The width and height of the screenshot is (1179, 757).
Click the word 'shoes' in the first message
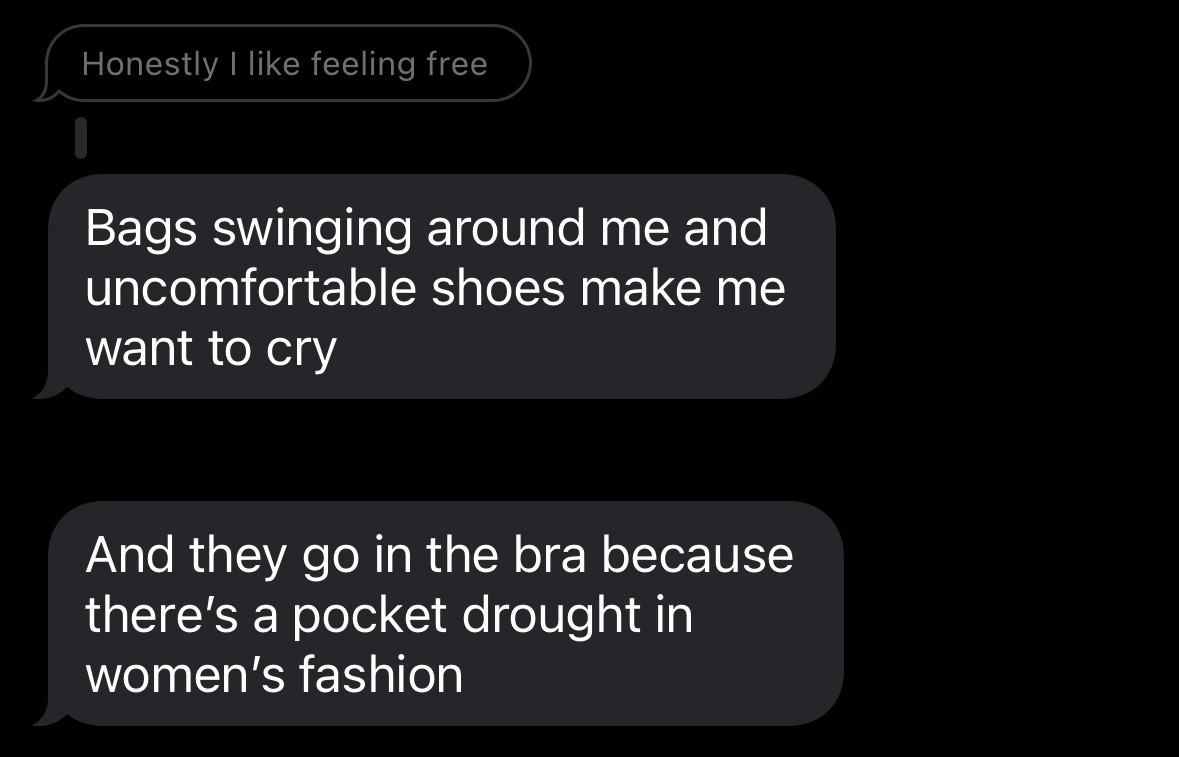pos(498,287)
